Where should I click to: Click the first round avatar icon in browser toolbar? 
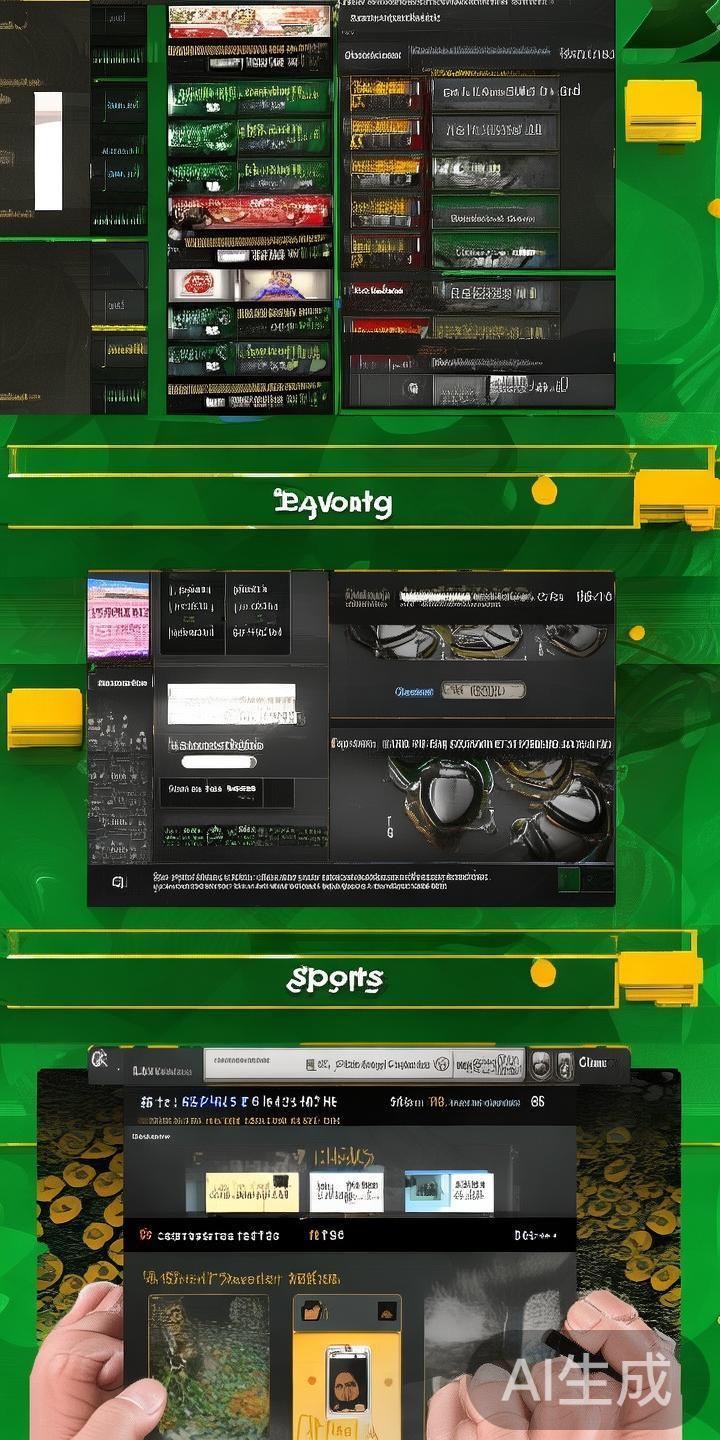(x=541, y=1064)
